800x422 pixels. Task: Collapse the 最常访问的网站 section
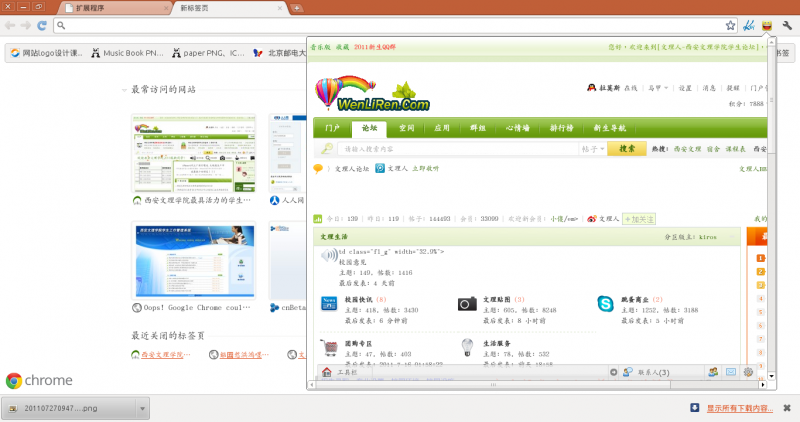[124, 90]
